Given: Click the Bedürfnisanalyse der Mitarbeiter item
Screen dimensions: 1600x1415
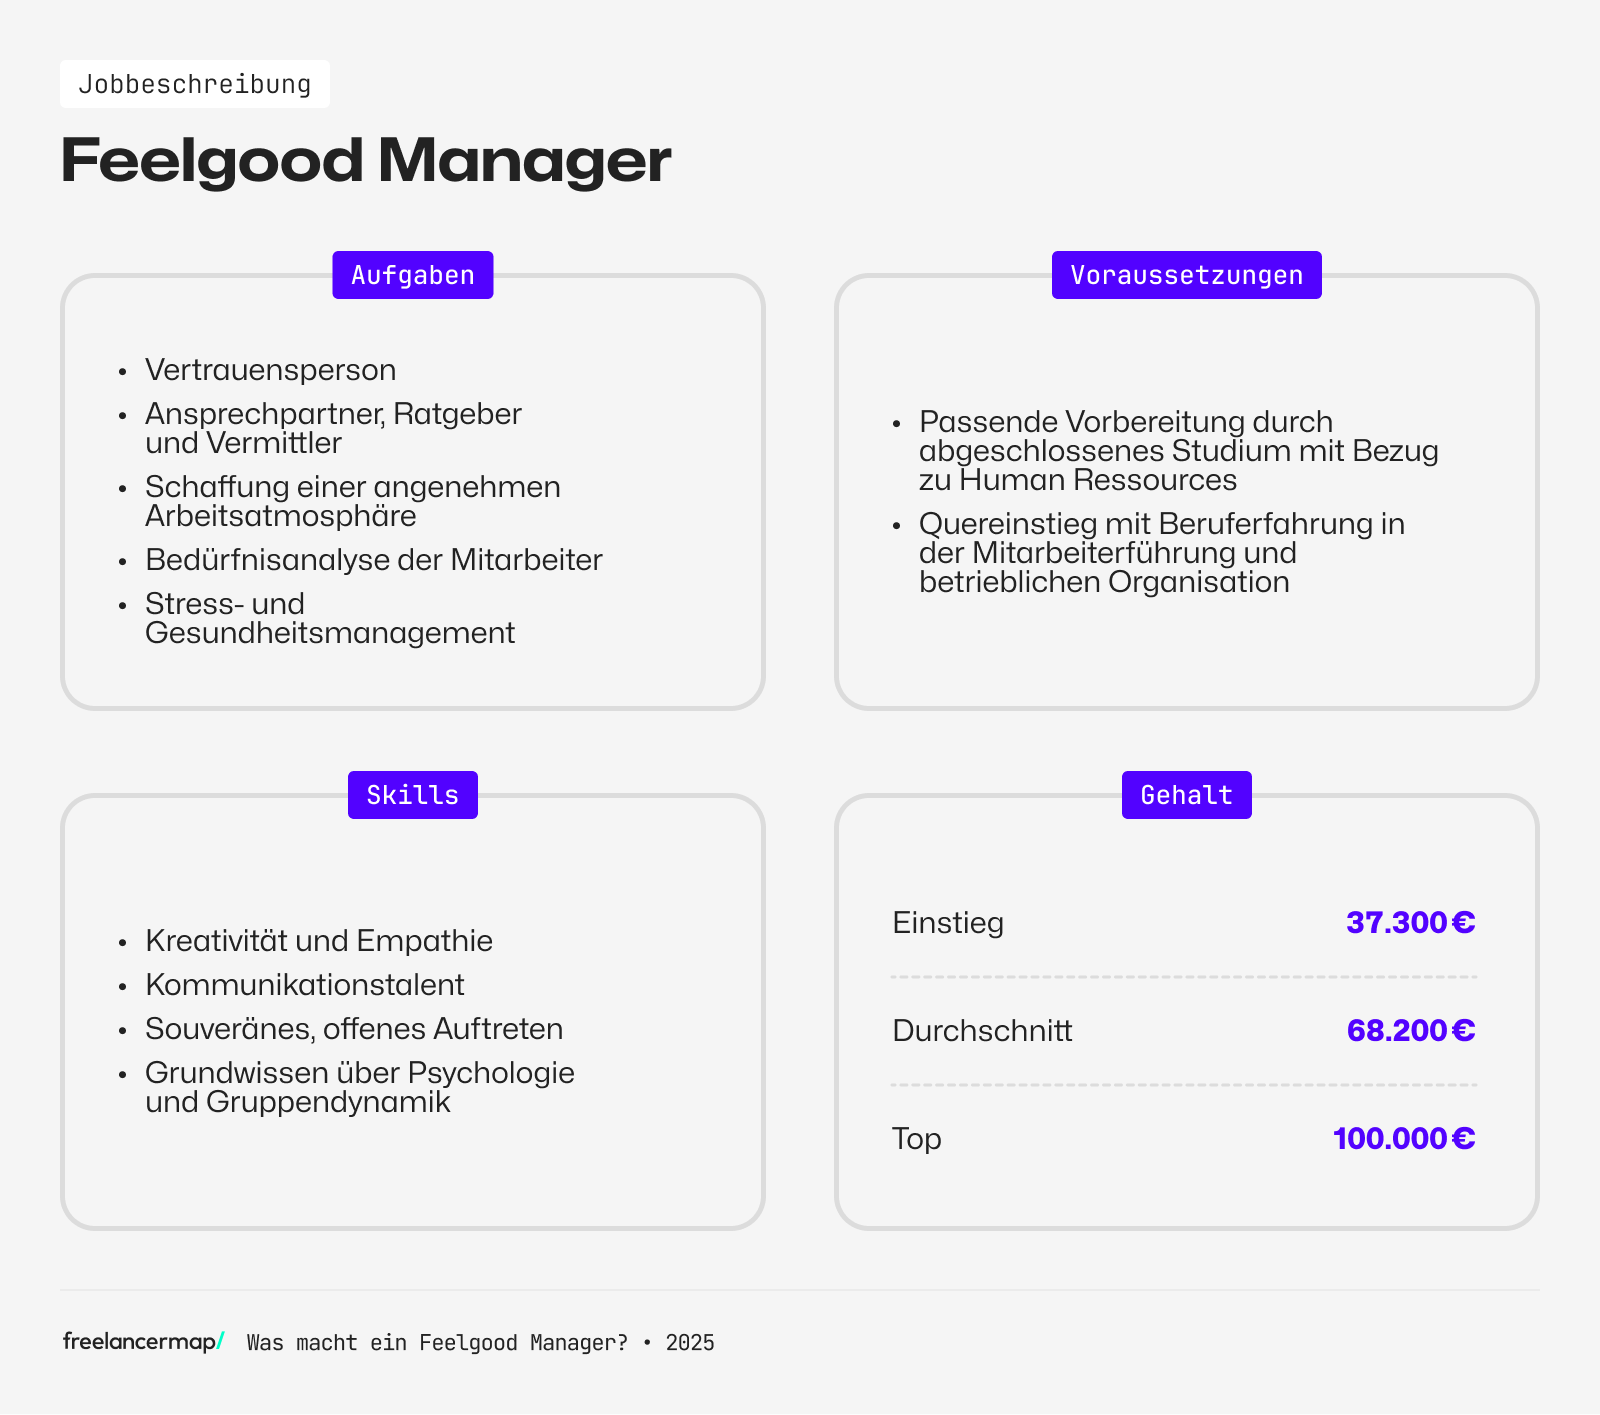Looking at the screenshot, I should (x=373, y=560).
